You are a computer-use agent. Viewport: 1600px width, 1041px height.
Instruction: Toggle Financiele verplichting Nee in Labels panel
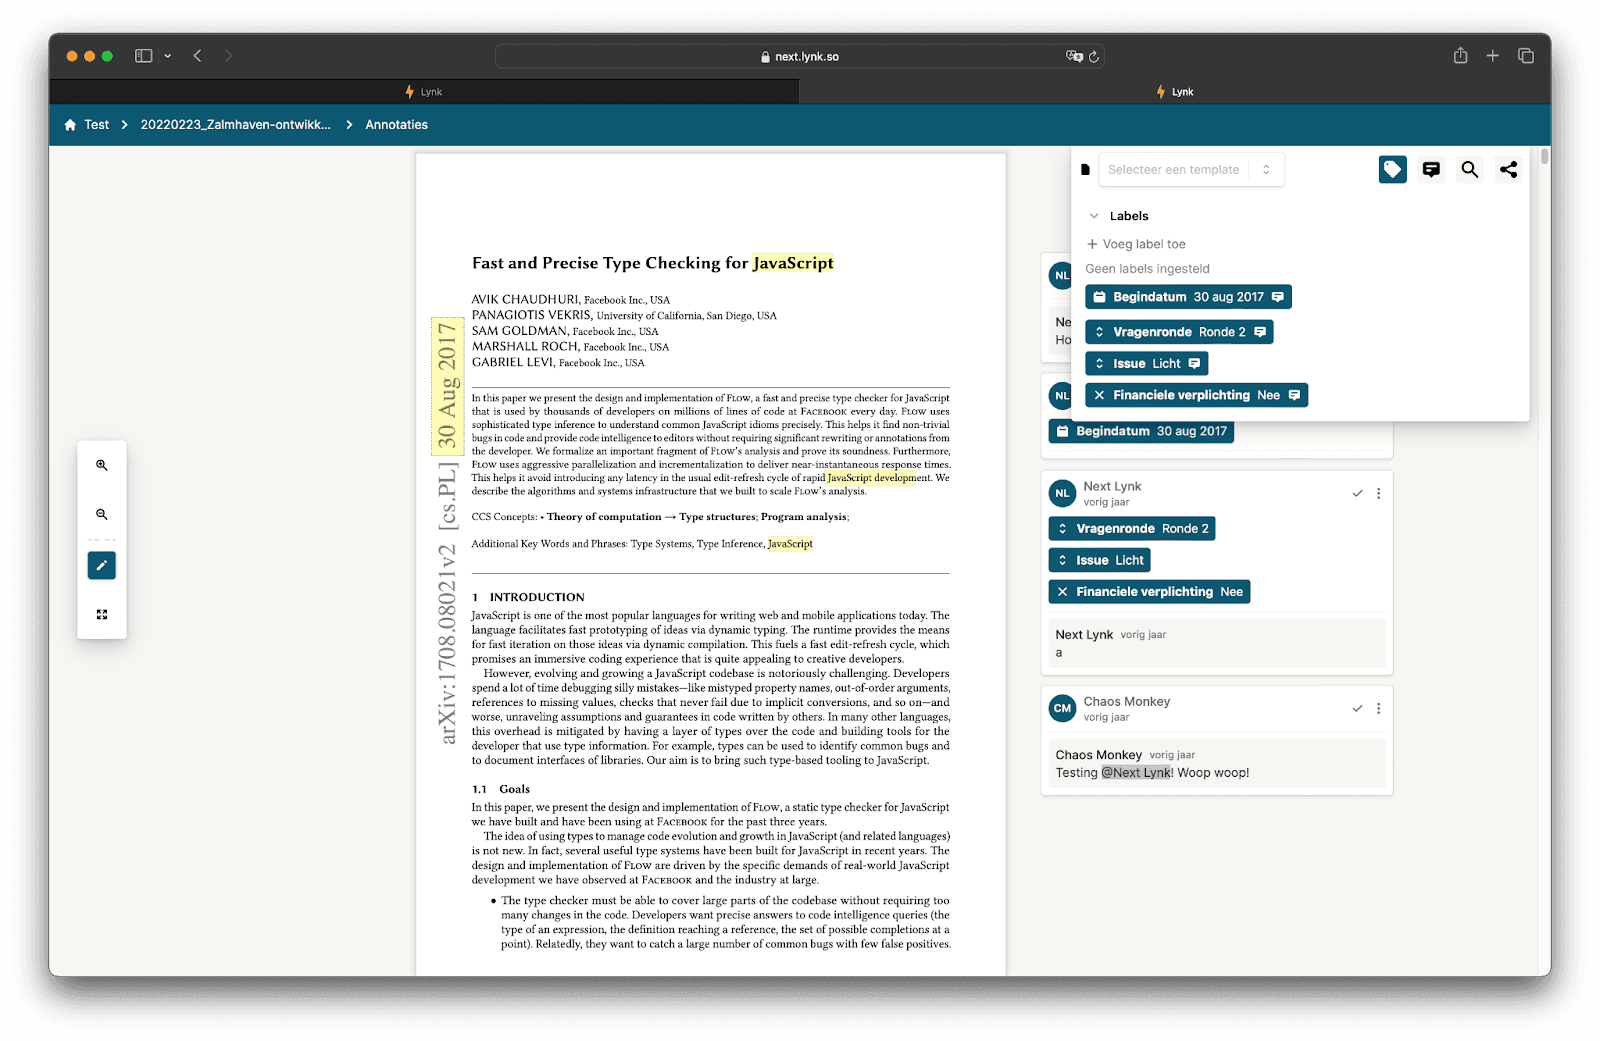coord(1196,395)
